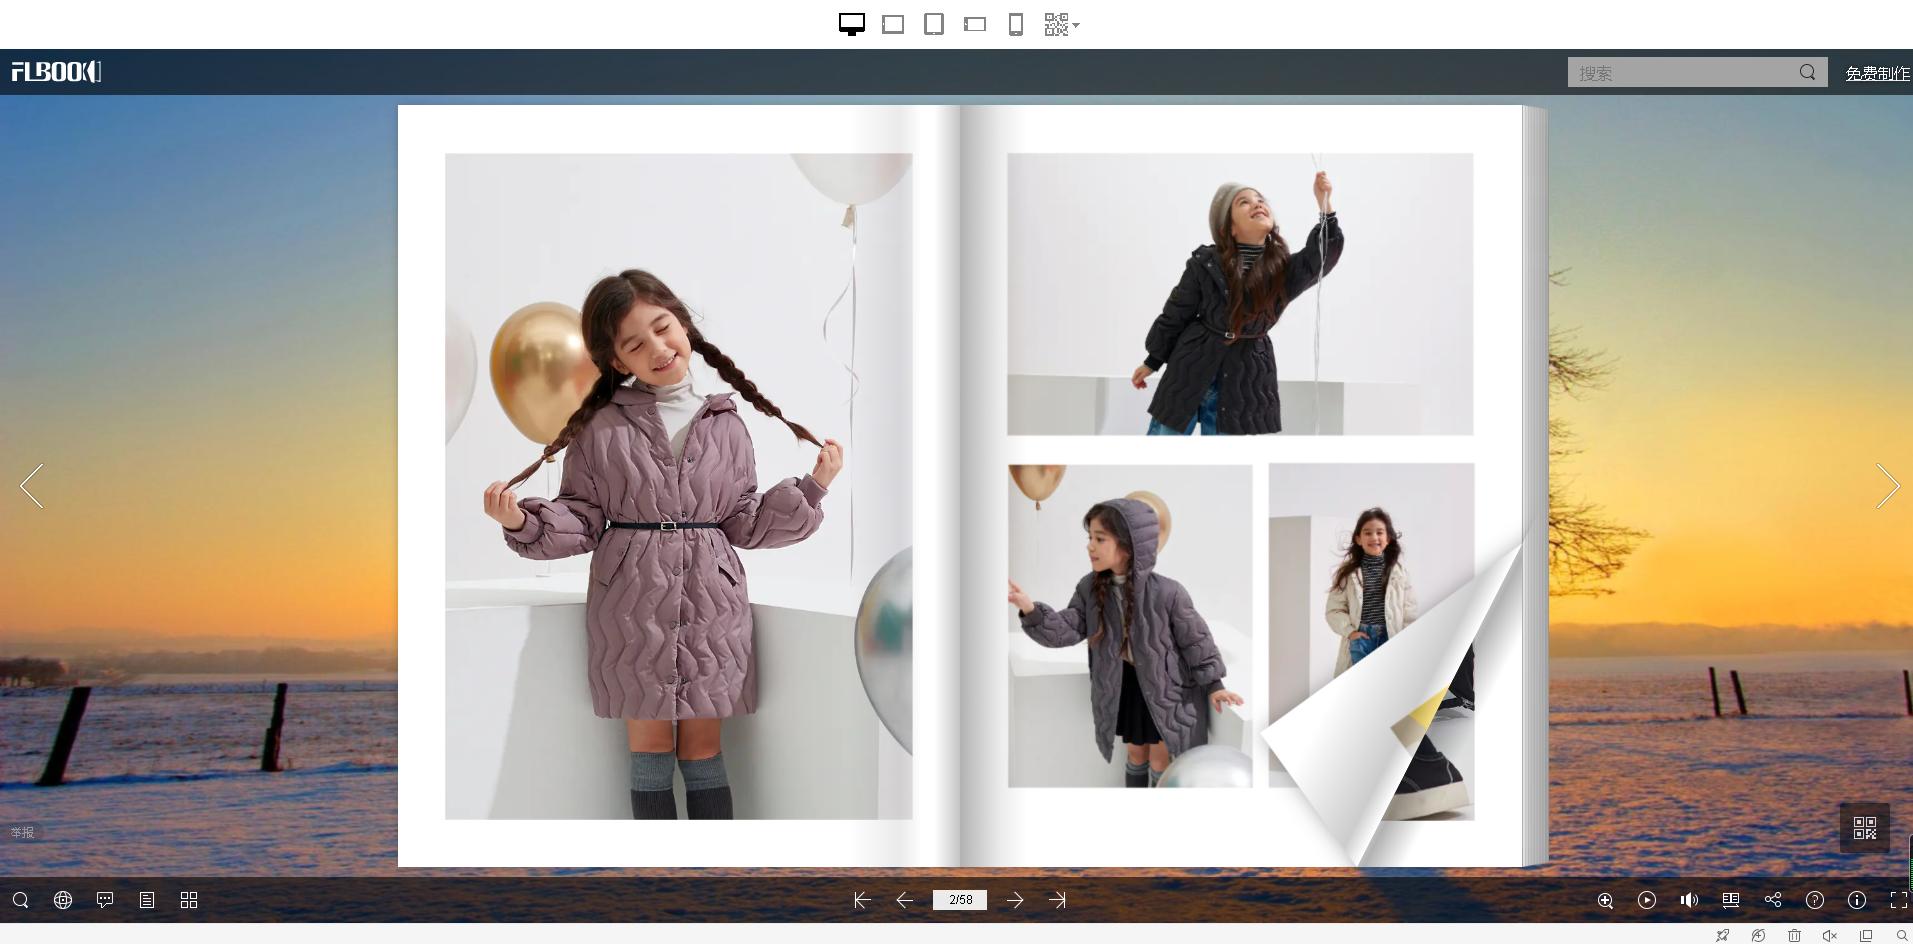
Task: Click the globe language icon
Action: [x=62, y=900]
